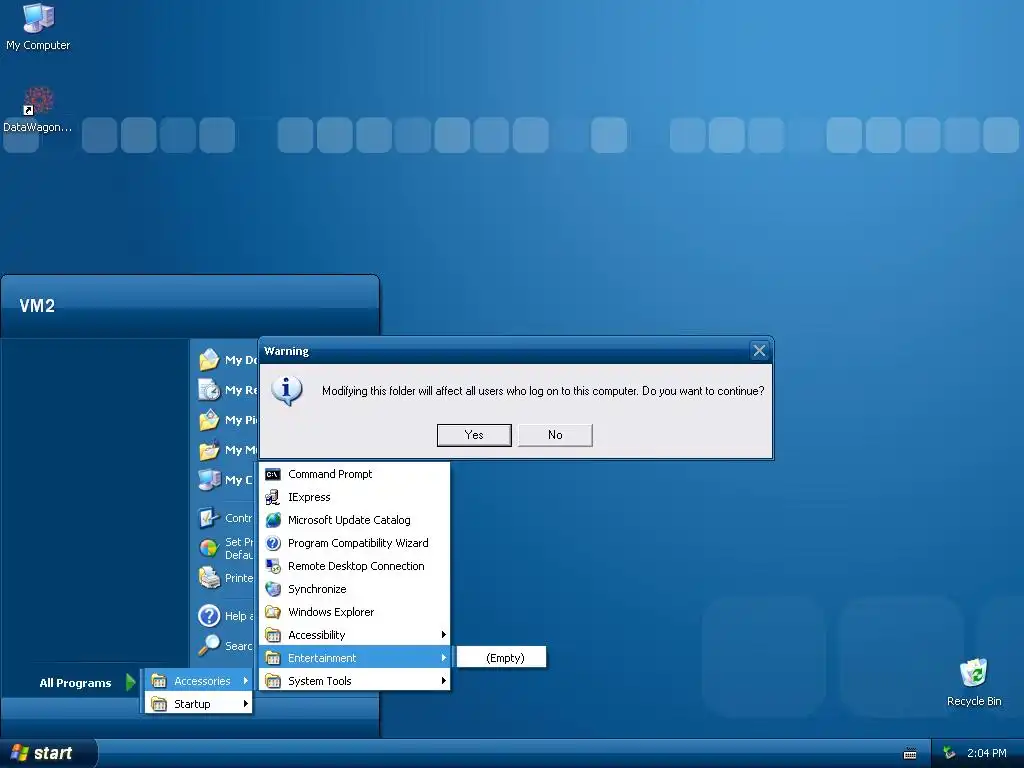
Task: Click the Command Prompt icon in Accessories
Action: [x=273, y=474]
